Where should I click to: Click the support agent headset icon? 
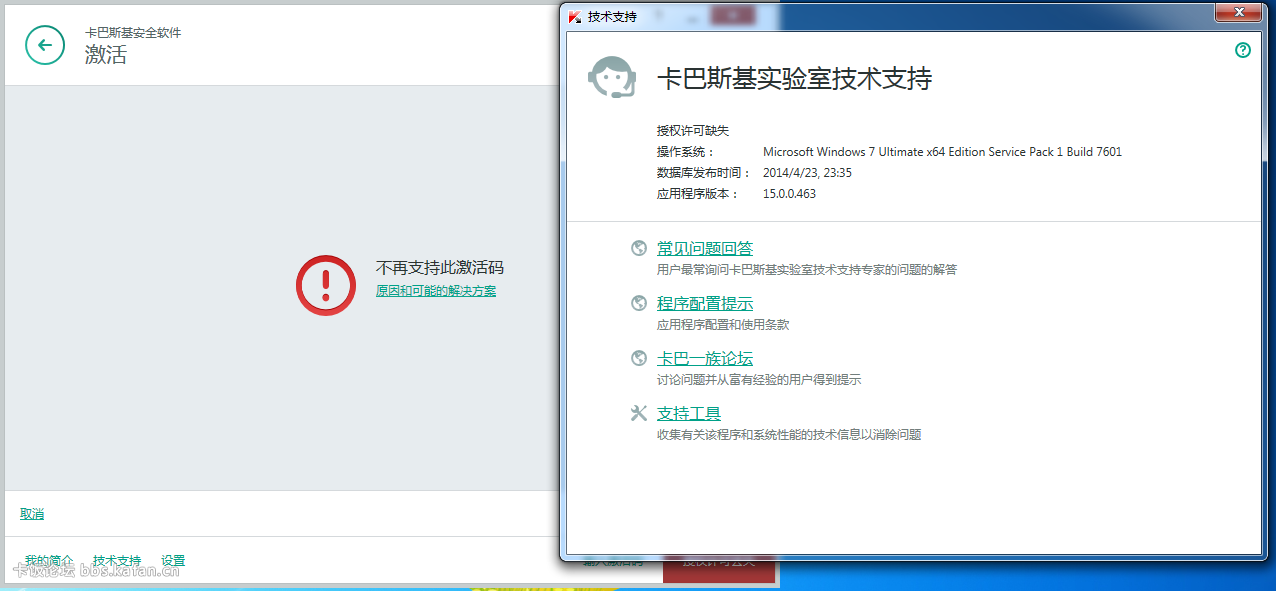tap(612, 77)
